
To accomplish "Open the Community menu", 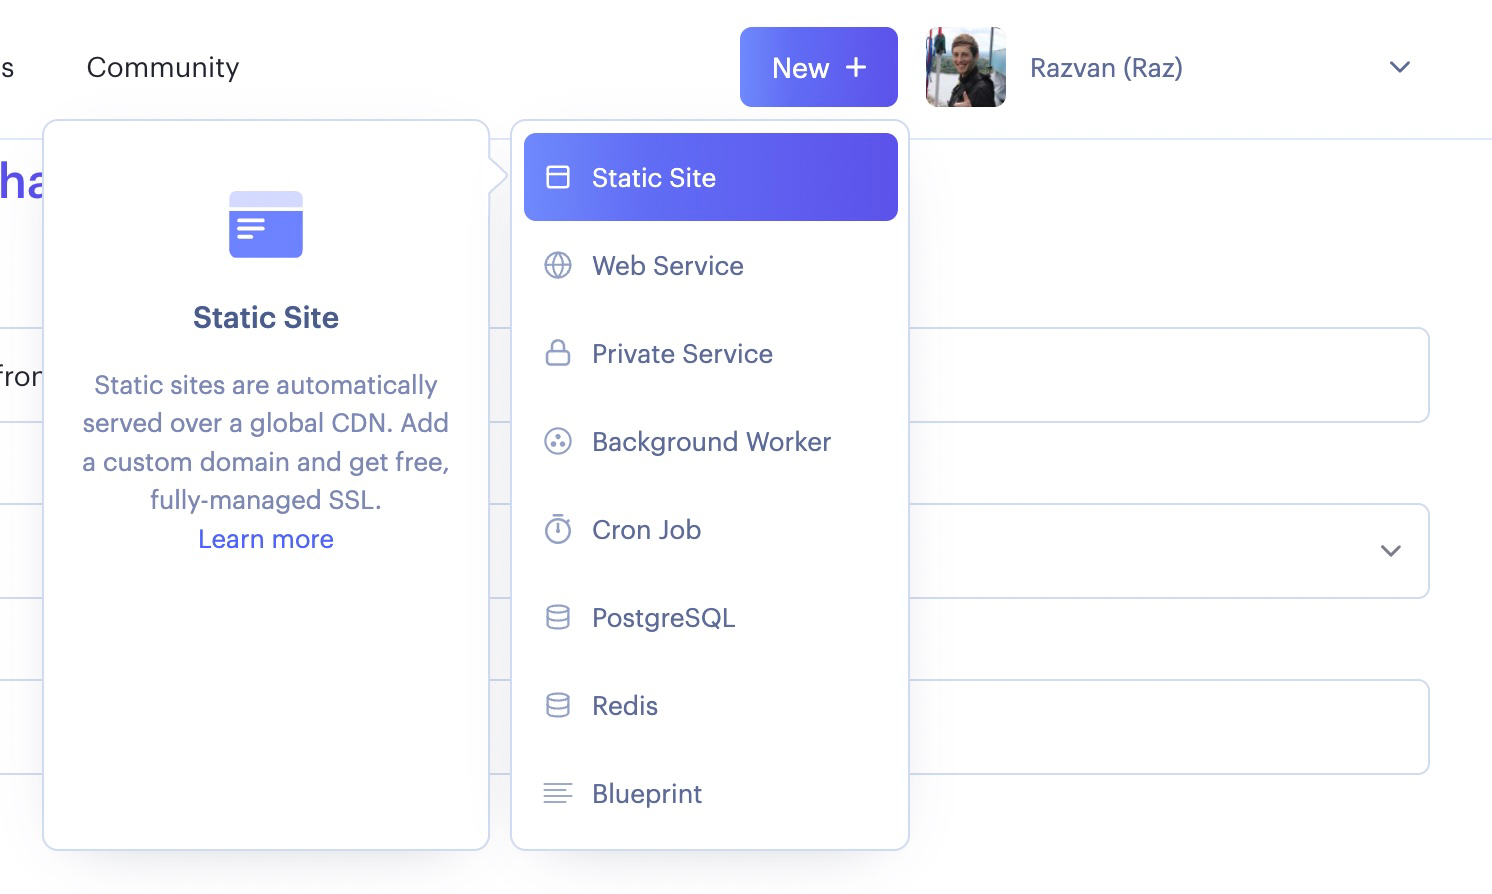I will pyautogui.click(x=162, y=67).
